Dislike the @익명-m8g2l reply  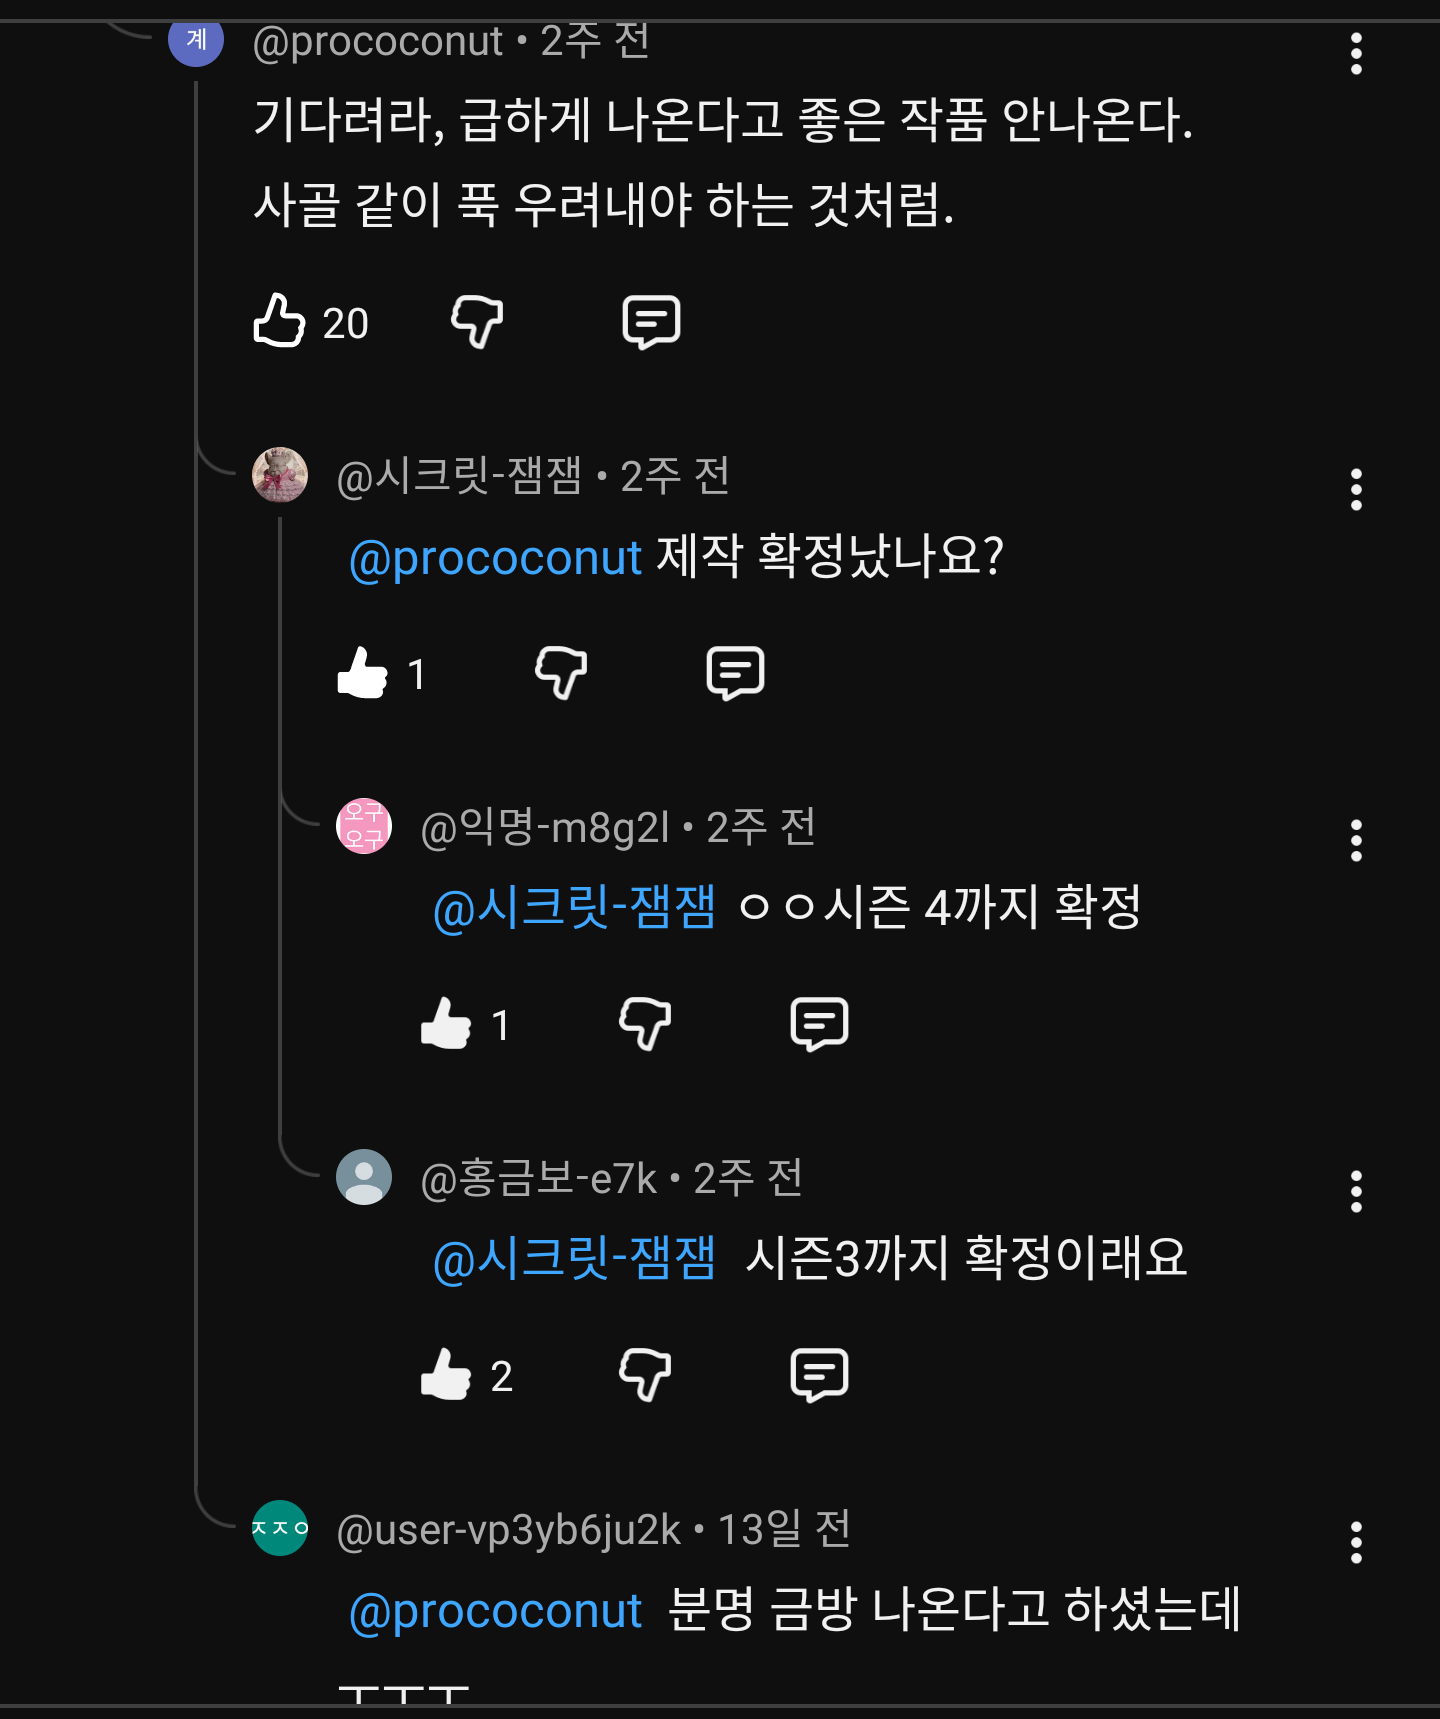645,1023
